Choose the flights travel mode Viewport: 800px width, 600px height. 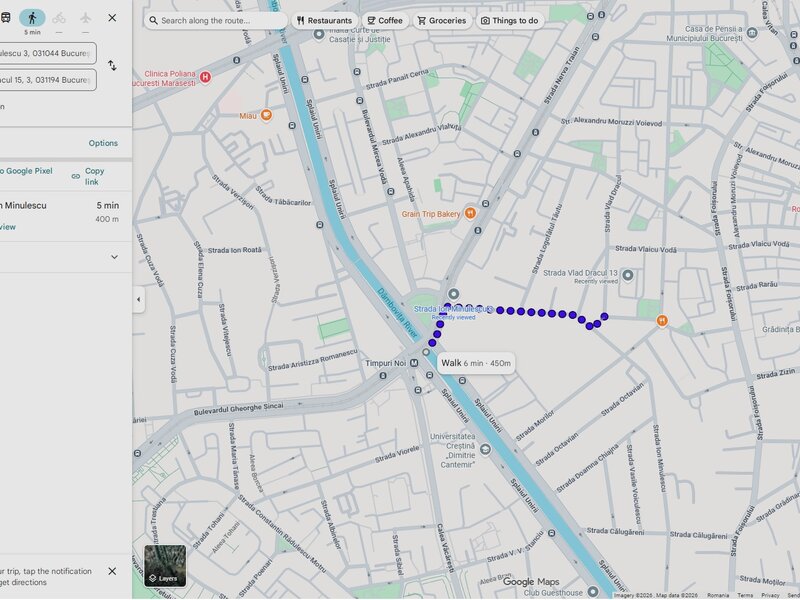tap(85, 18)
